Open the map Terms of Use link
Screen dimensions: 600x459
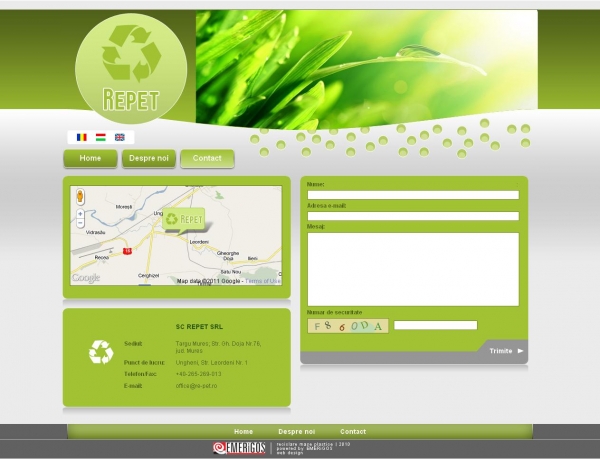coord(263,281)
